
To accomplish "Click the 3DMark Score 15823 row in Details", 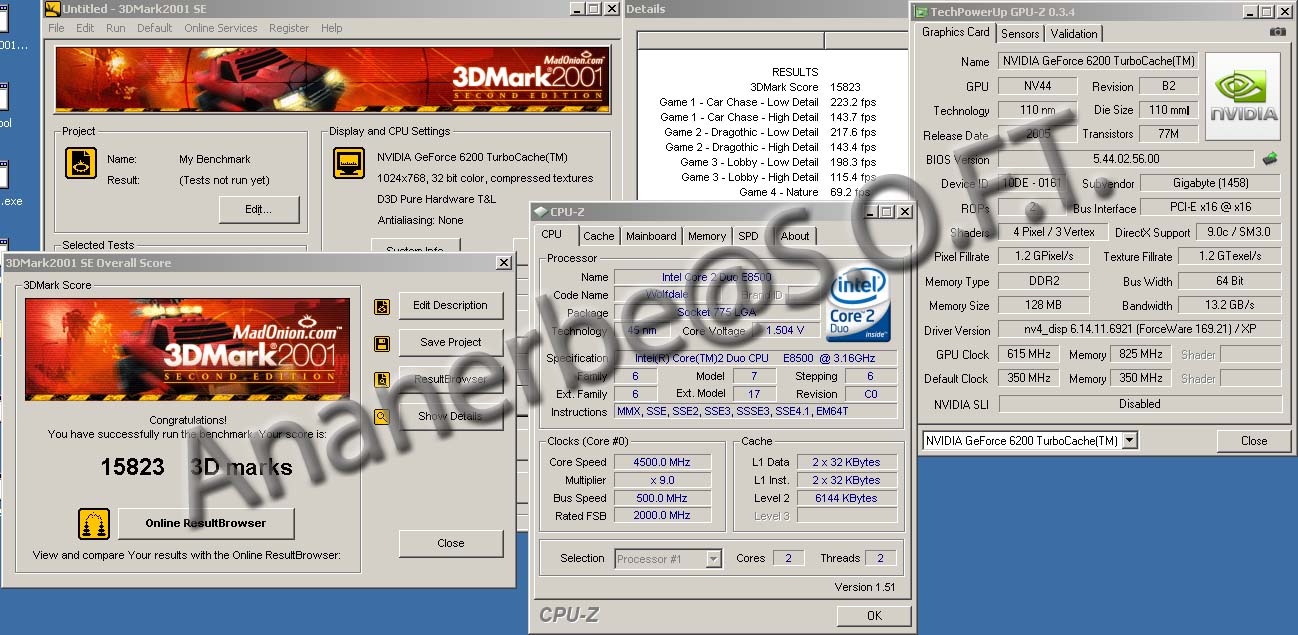I will [805, 87].
